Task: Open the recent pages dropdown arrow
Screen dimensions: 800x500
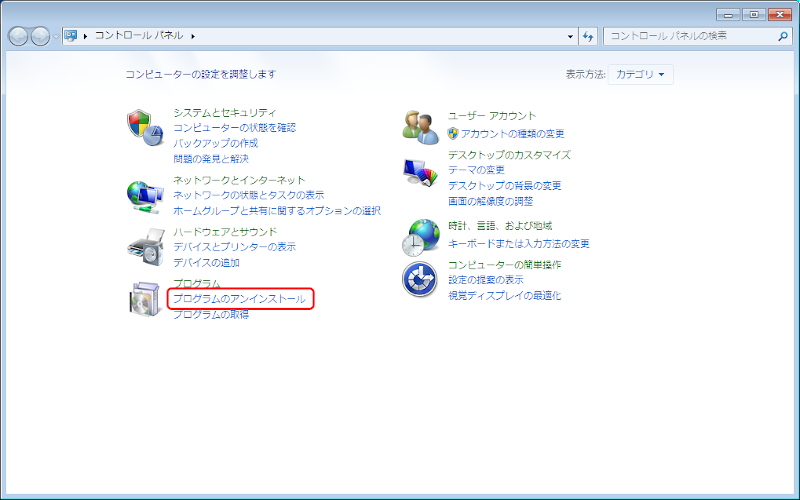Action: point(56,37)
